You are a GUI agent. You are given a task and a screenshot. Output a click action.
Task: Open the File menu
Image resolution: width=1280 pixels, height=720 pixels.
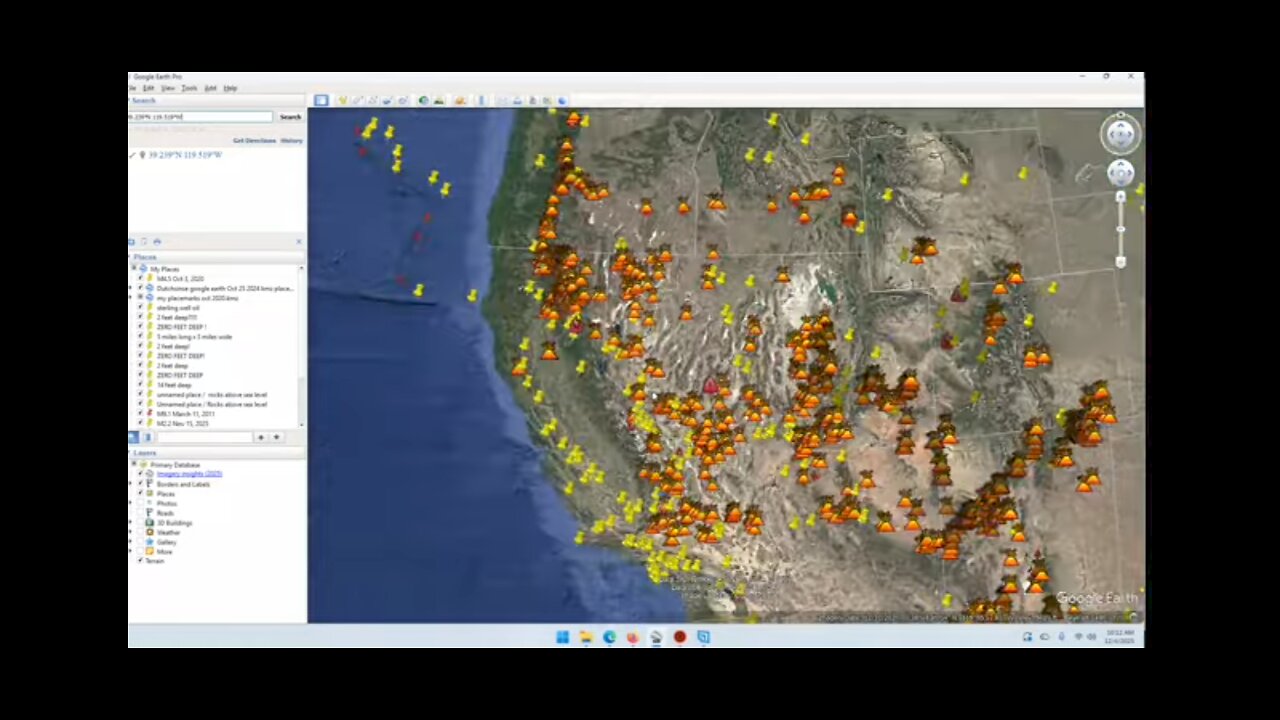[x=131, y=88]
